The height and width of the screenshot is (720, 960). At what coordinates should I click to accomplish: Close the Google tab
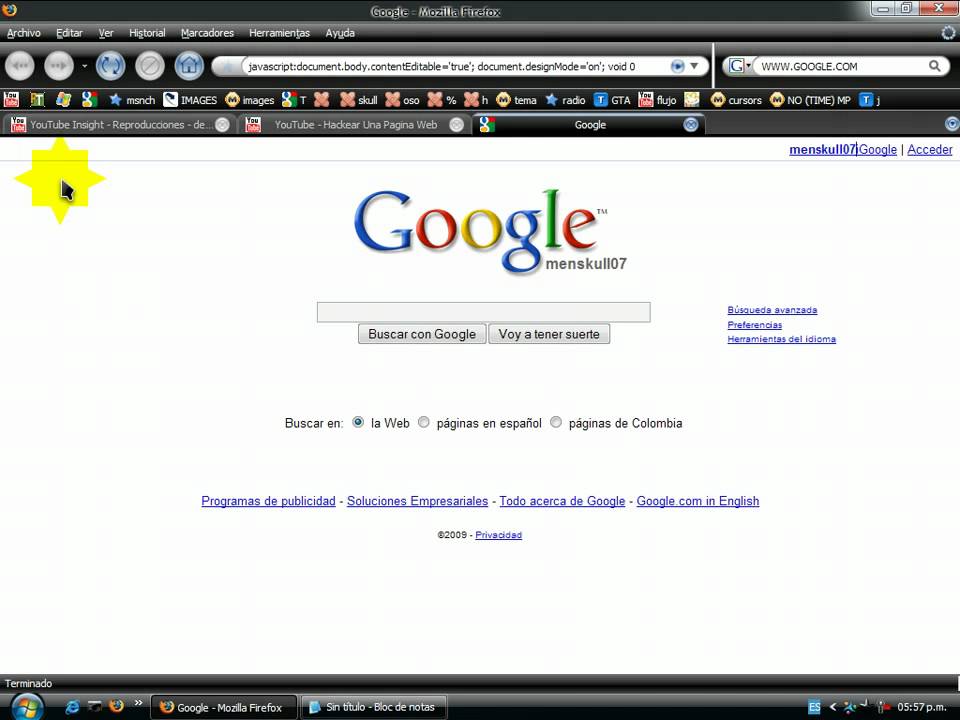click(x=691, y=125)
